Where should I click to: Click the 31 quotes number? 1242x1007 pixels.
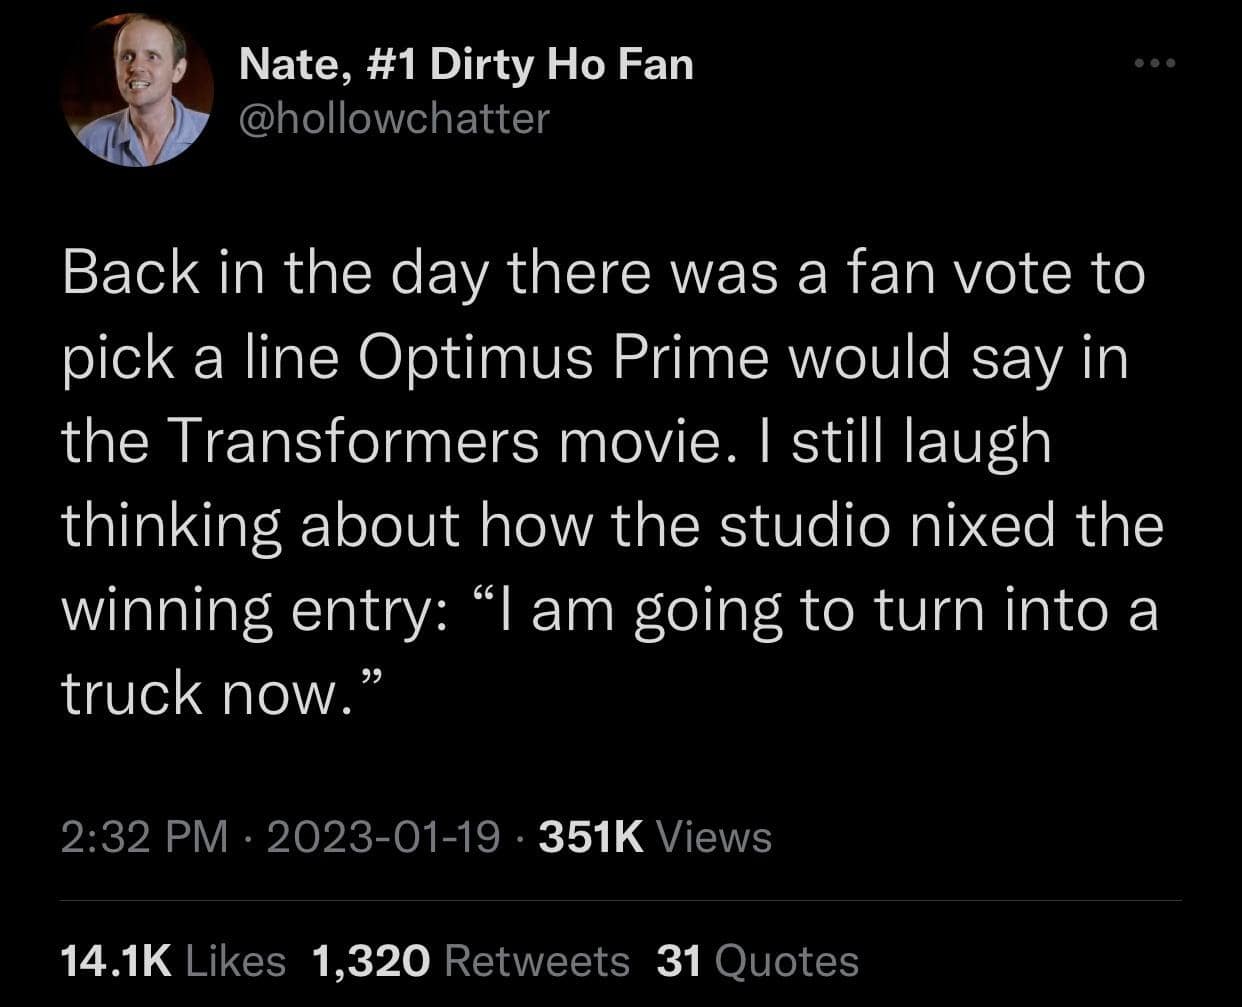pos(680,961)
